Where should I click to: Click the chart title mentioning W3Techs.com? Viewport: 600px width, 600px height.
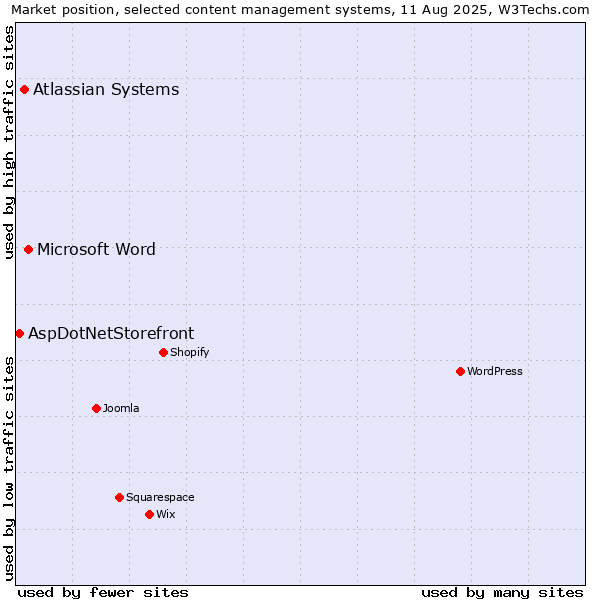click(x=300, y=10)
